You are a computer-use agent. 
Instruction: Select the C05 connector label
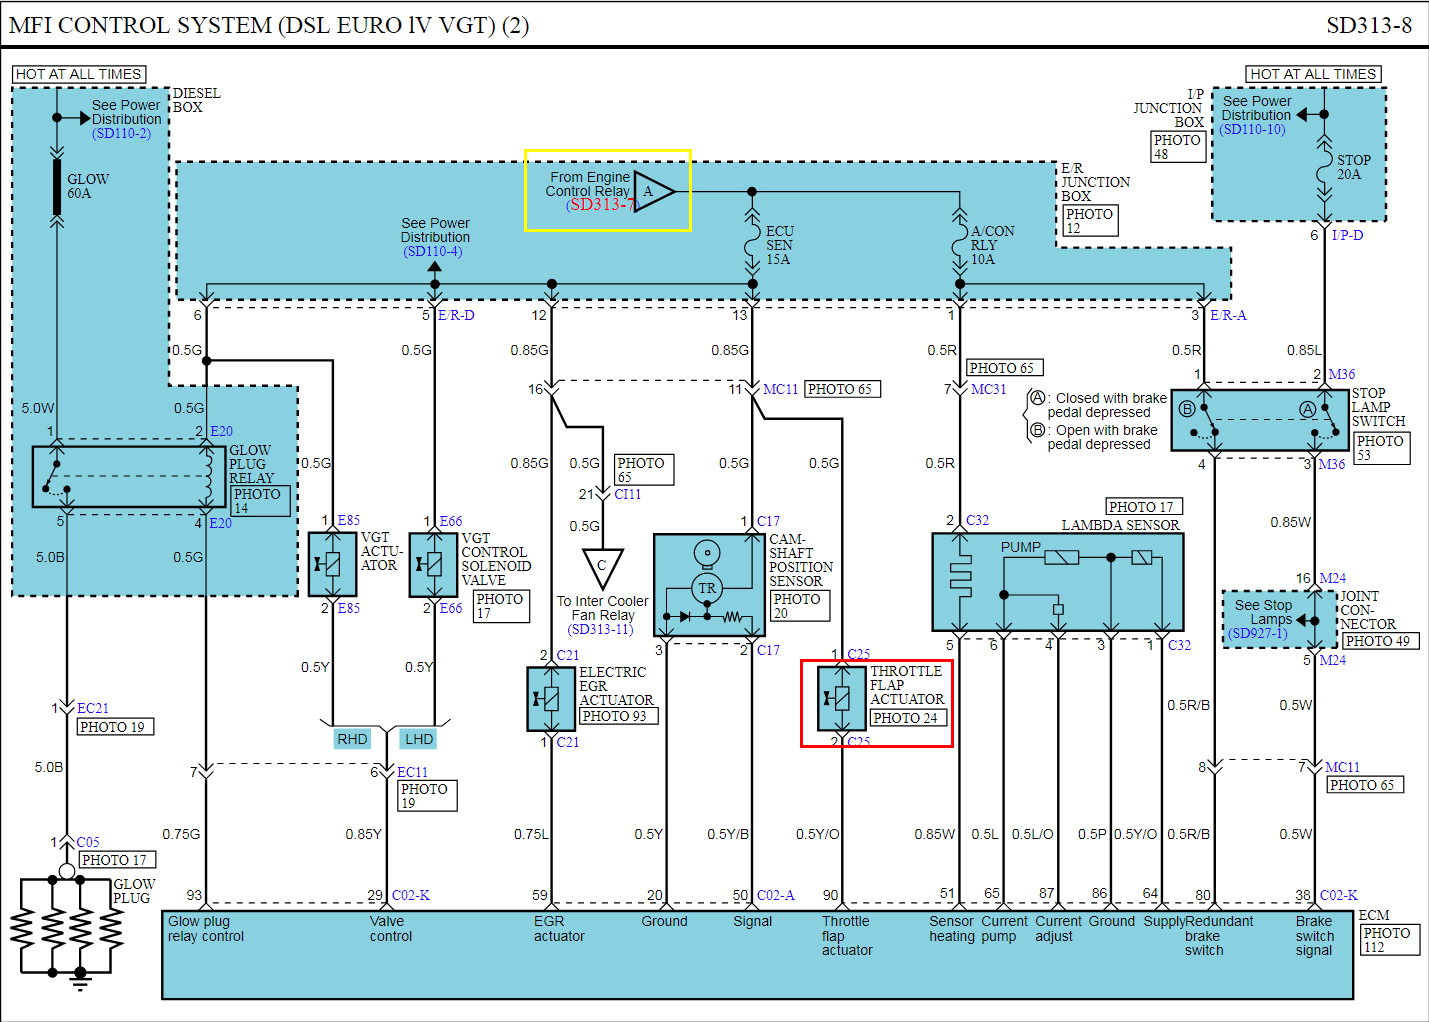pos(88,842)
